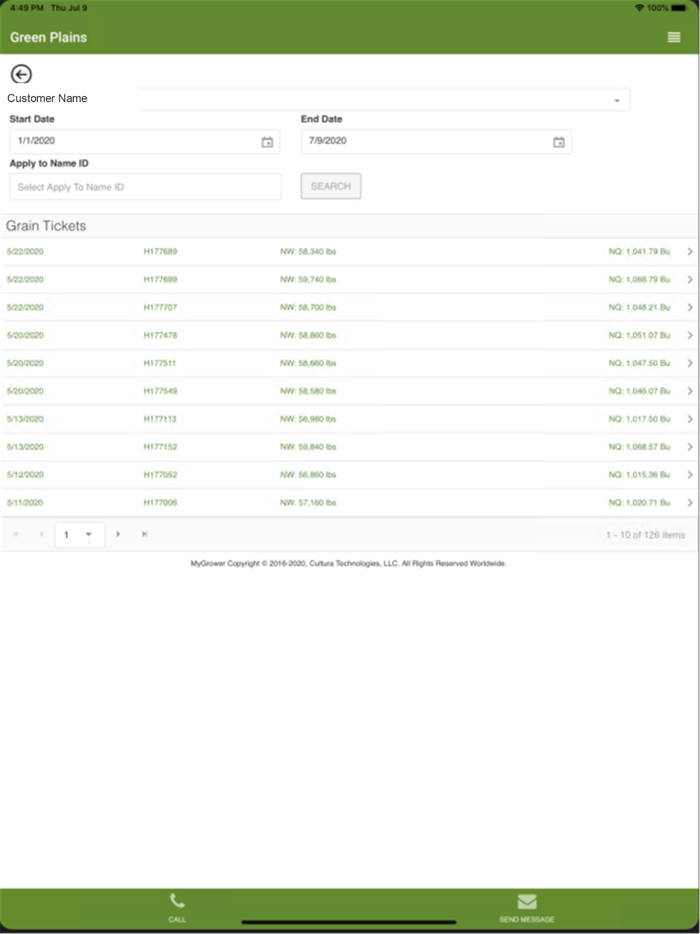
Task: Click net quantity NQ: 1,020.71 Bu
Action: coord(639,503)
